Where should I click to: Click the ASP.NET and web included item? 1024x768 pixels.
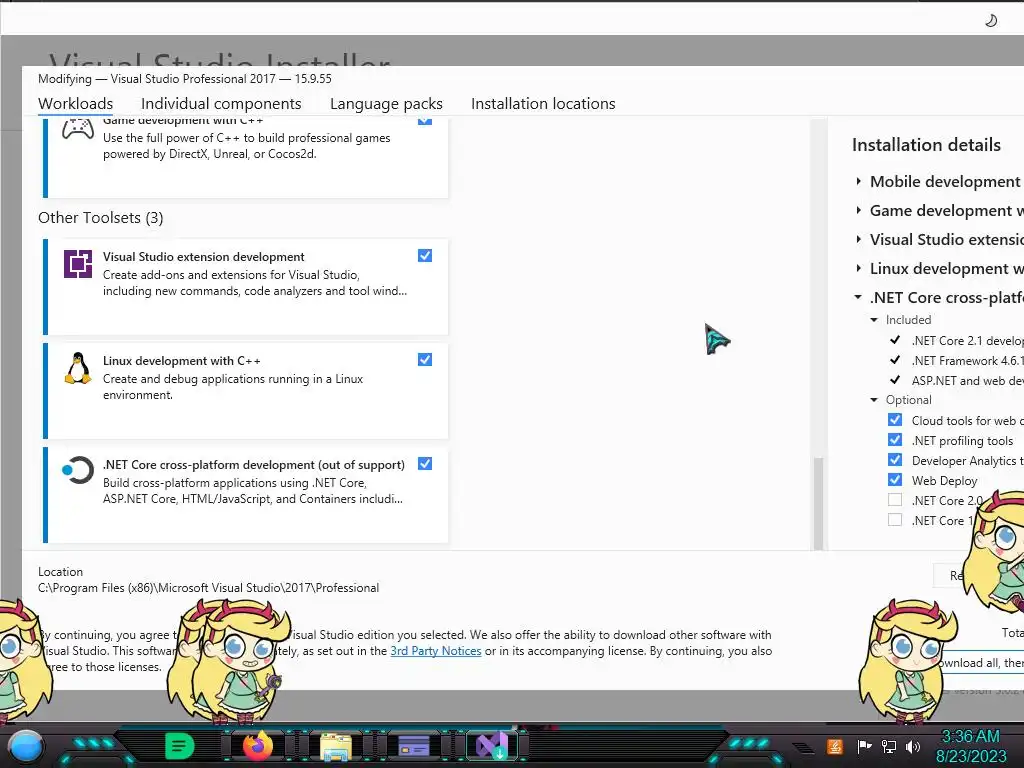point(967,381)
